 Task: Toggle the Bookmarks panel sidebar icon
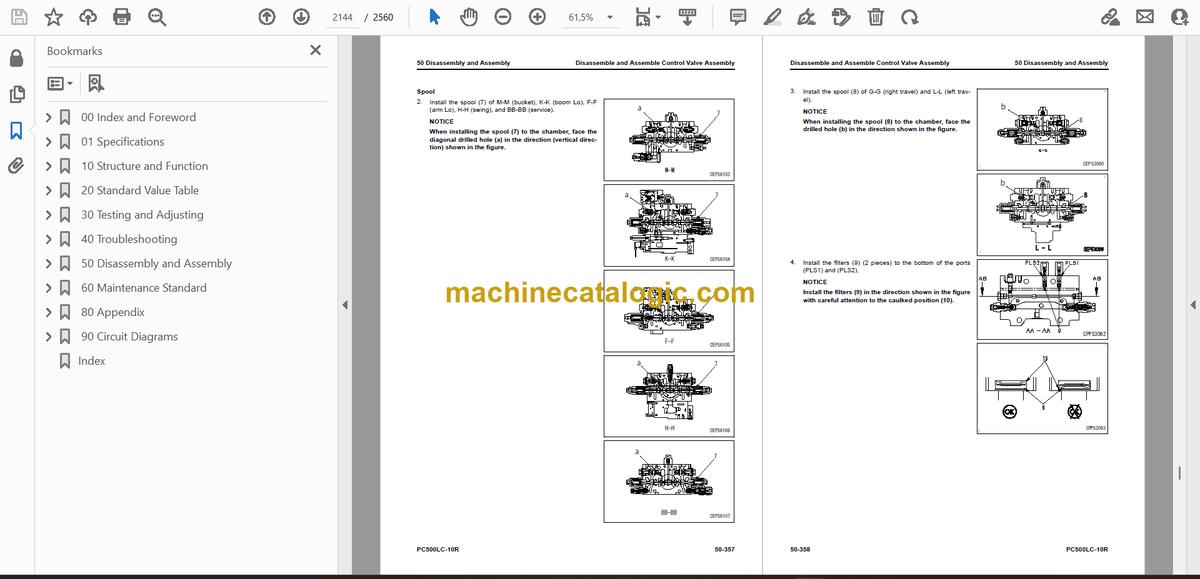16,130
